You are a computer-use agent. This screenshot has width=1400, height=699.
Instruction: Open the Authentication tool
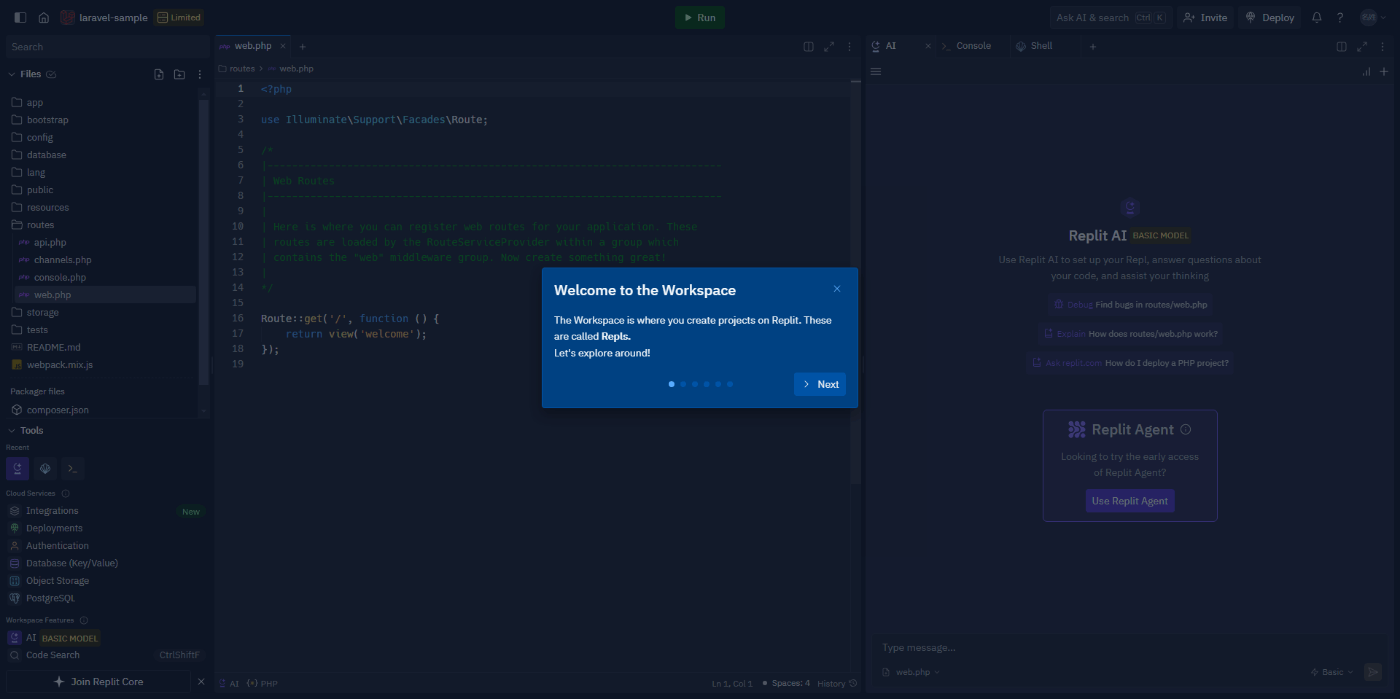point(105,546)
